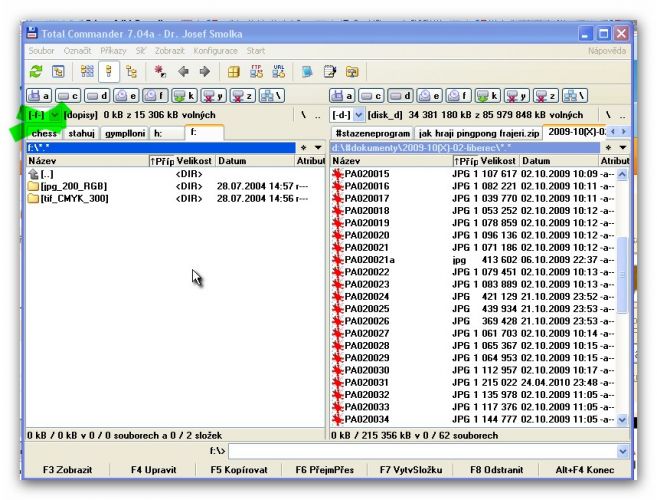
Task: Select drive f in right drive bar
Action: [x=458, y=96]
